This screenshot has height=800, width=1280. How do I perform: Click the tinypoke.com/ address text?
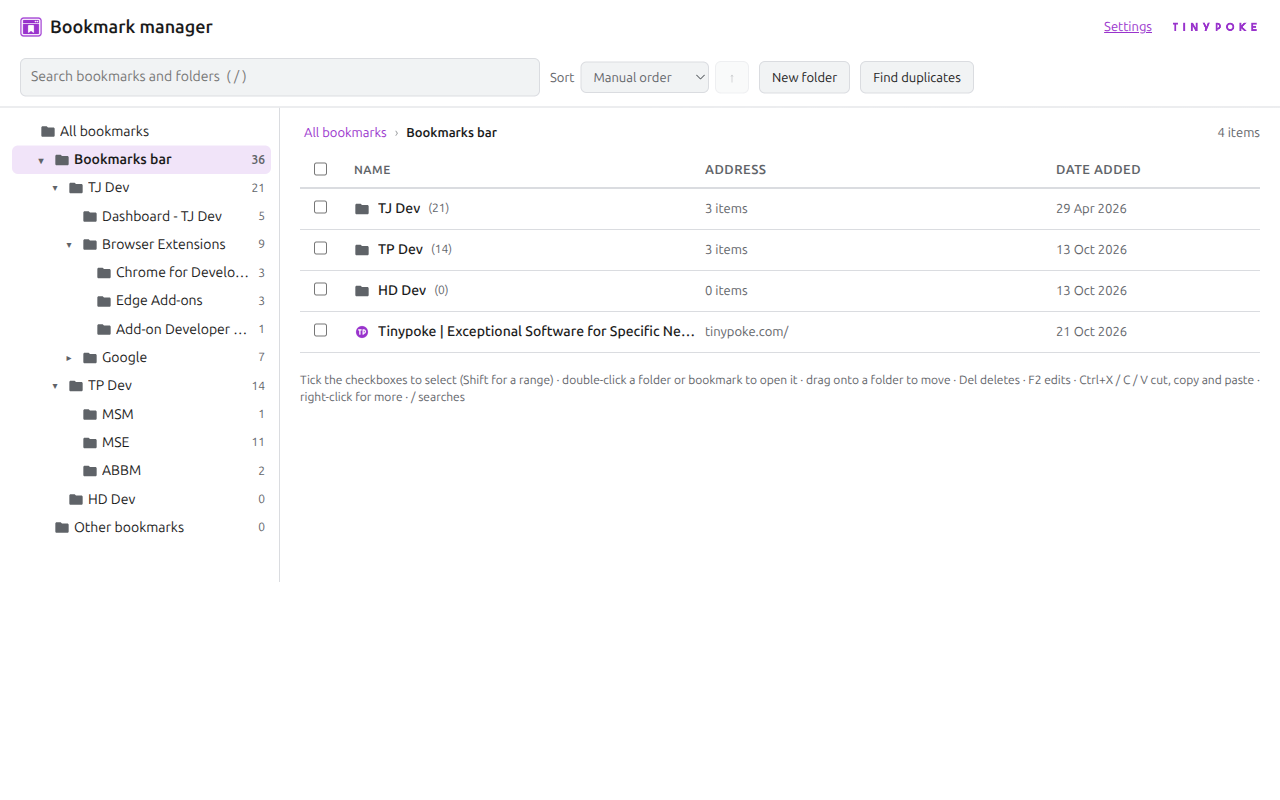click(x=747, y=332)
